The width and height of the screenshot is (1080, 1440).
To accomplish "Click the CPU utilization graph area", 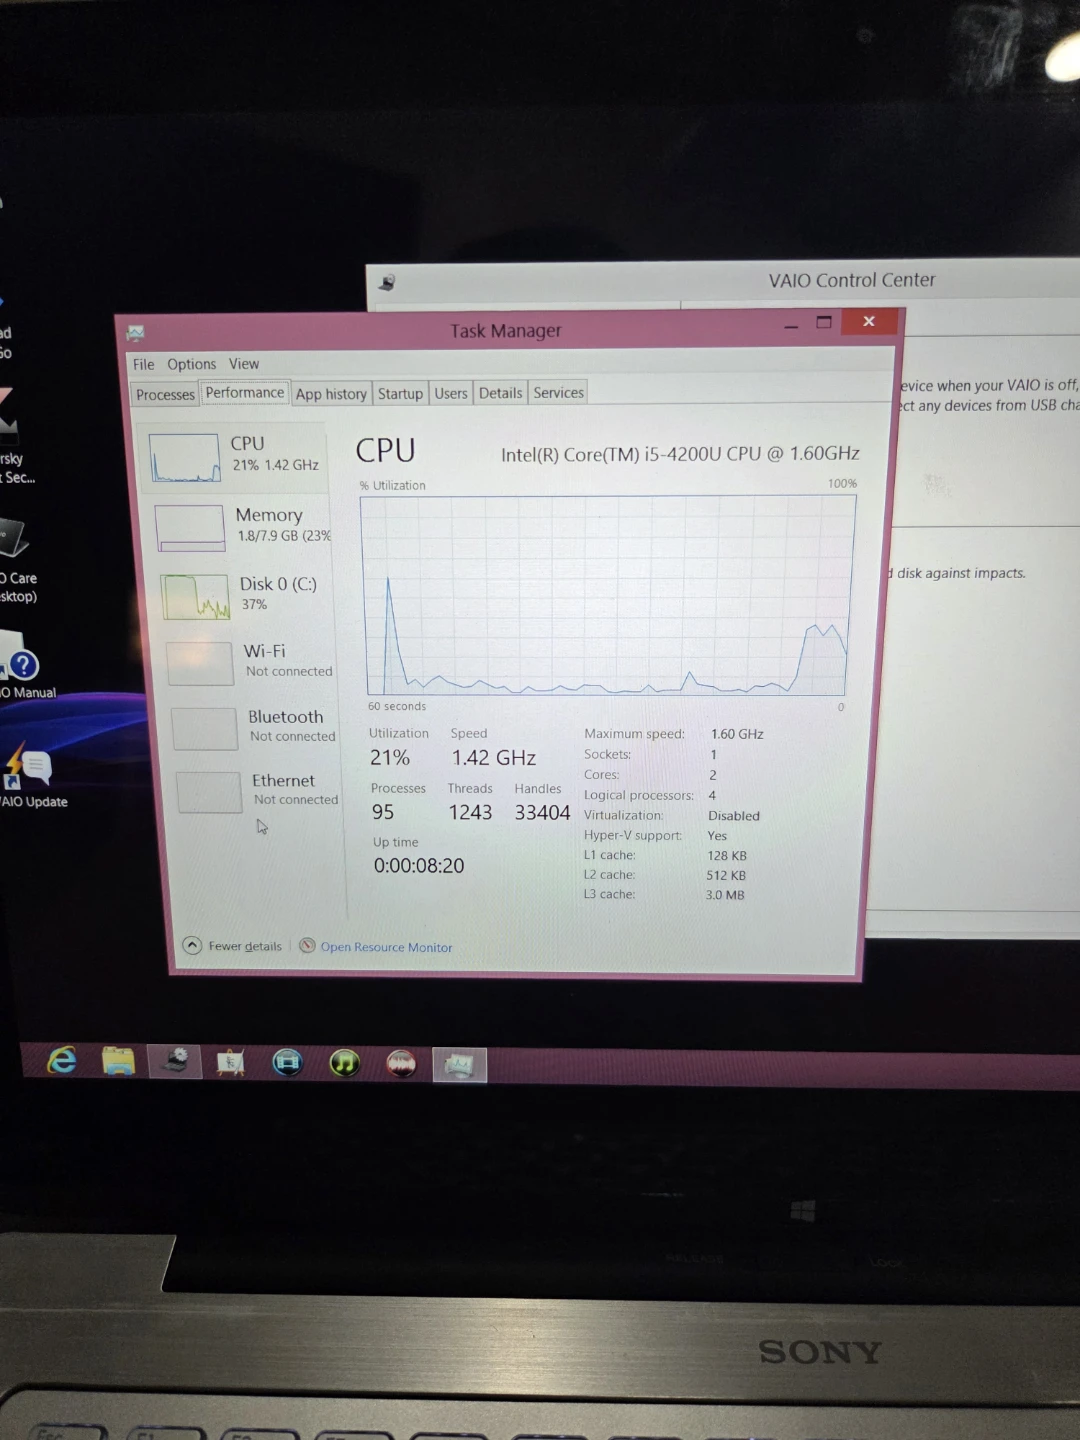I will [x=607, y=595].
